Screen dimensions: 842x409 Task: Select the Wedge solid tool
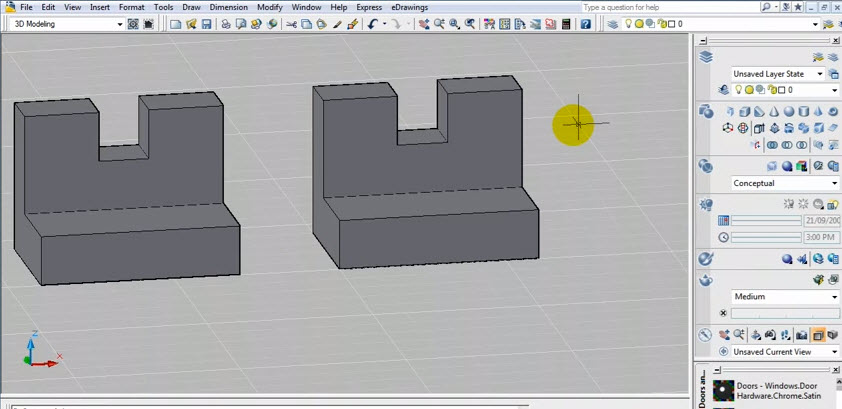coord(759,112)
